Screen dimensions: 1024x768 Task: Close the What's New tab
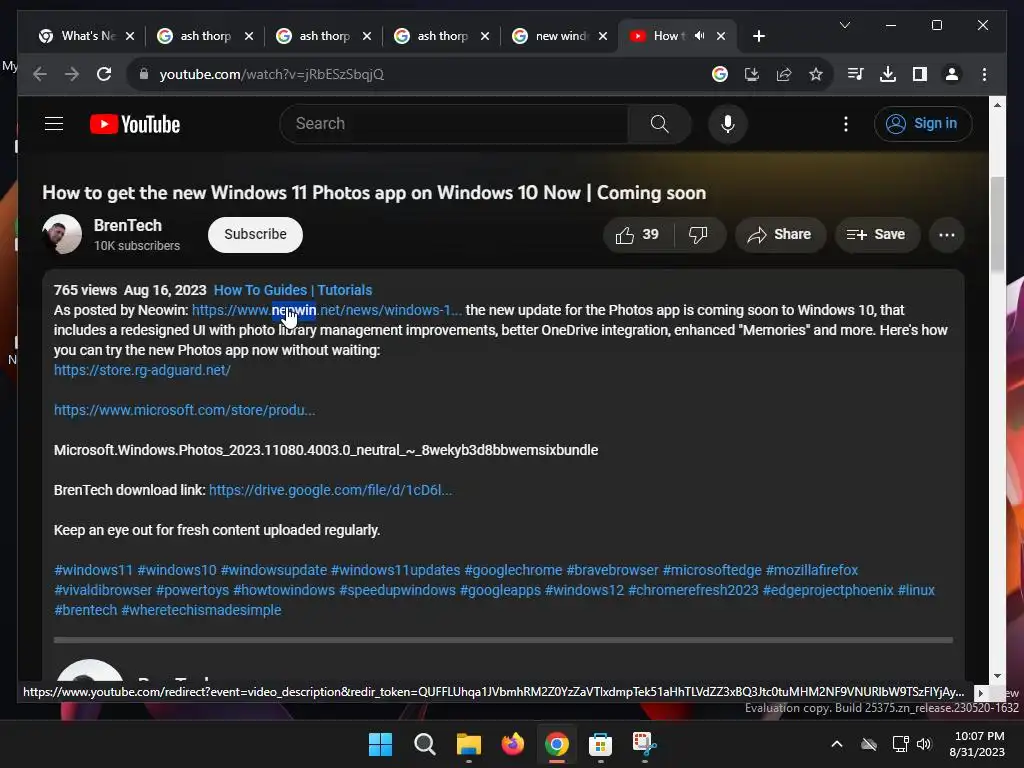[130, 36]
